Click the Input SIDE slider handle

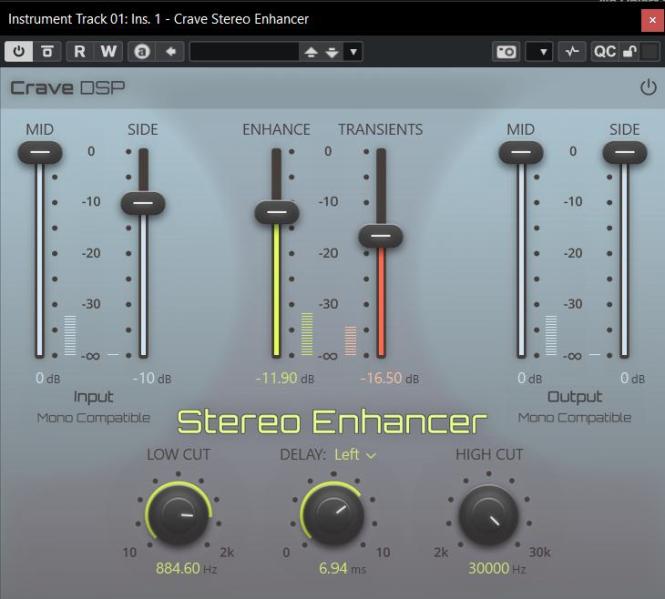143,203
